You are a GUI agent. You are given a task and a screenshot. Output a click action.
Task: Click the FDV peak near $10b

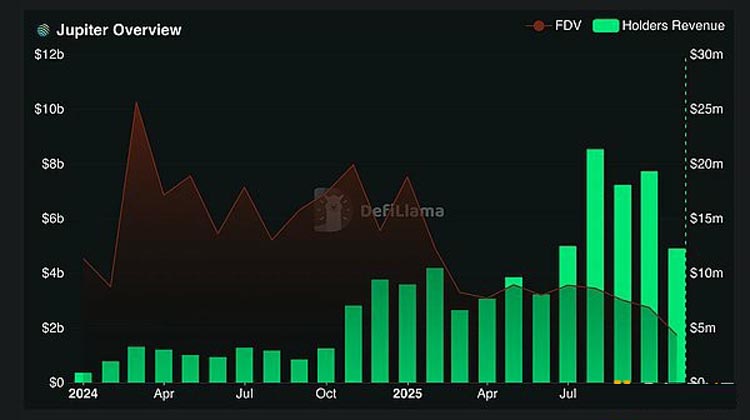click(x=136, y=103)
